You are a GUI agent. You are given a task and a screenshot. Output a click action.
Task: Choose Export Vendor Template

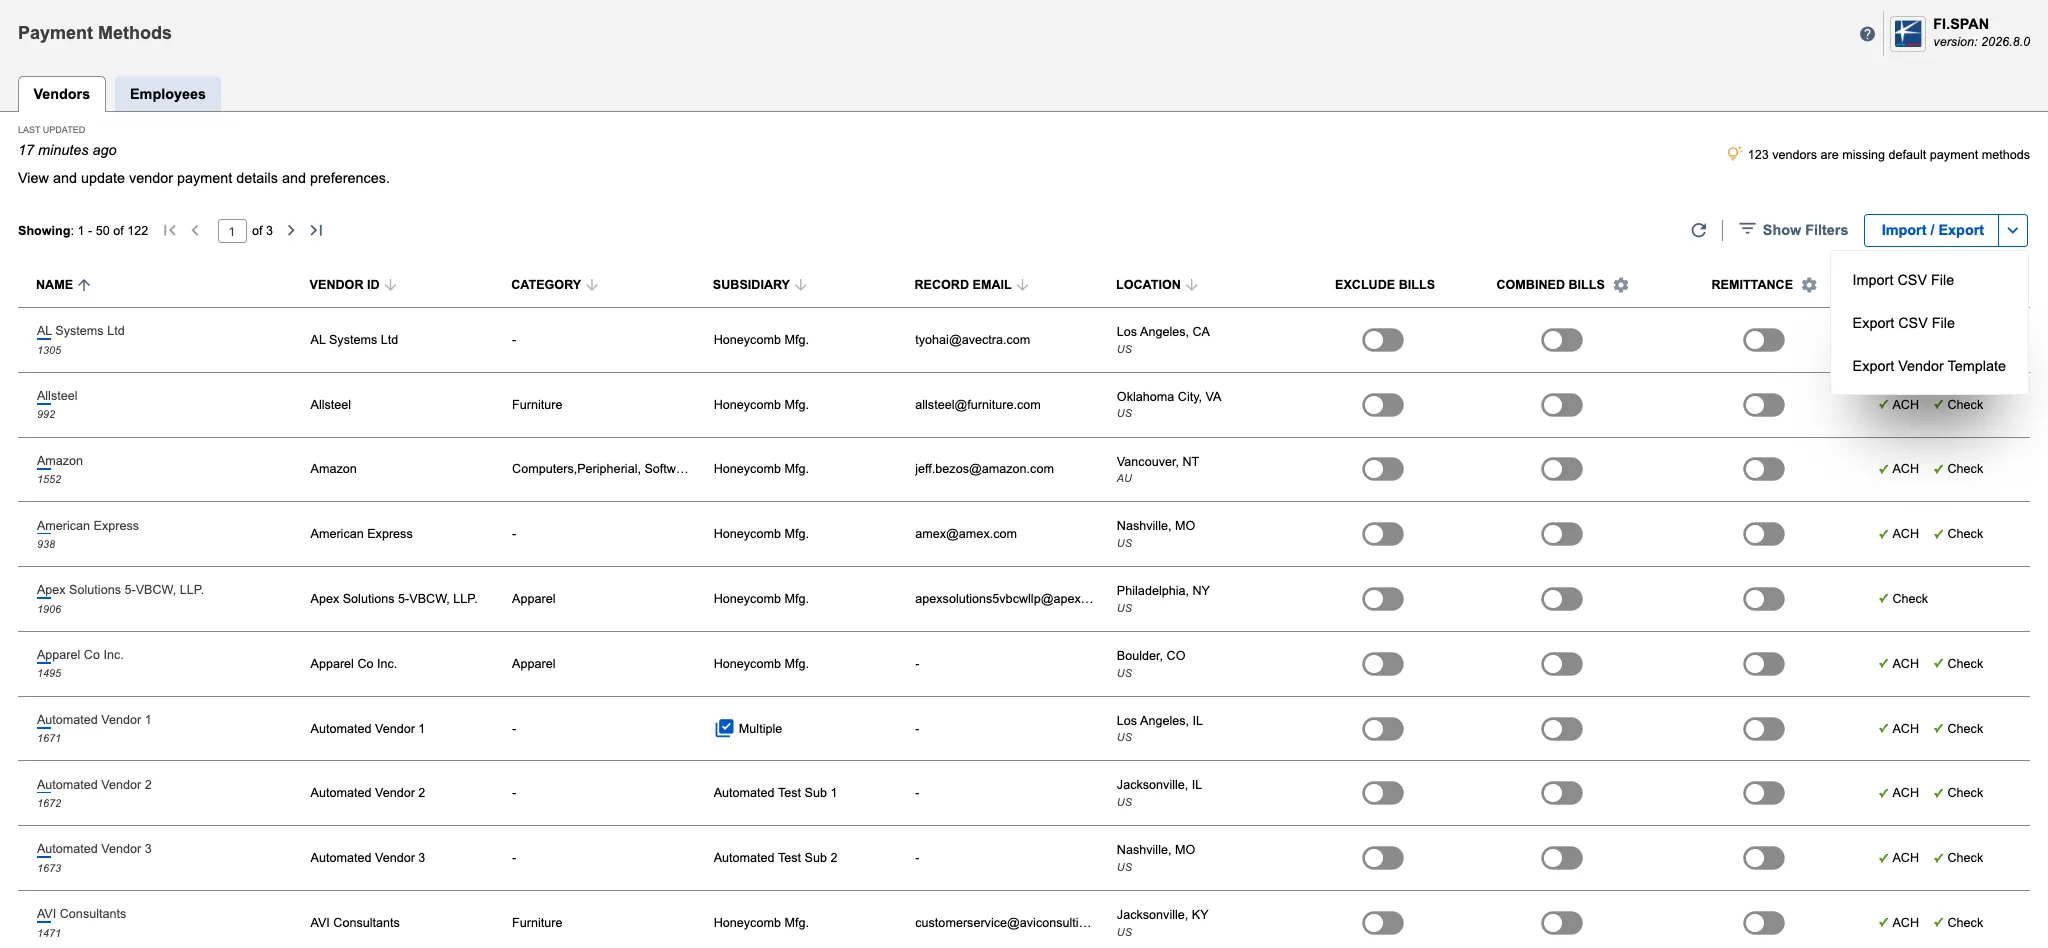pos(1929,366)
